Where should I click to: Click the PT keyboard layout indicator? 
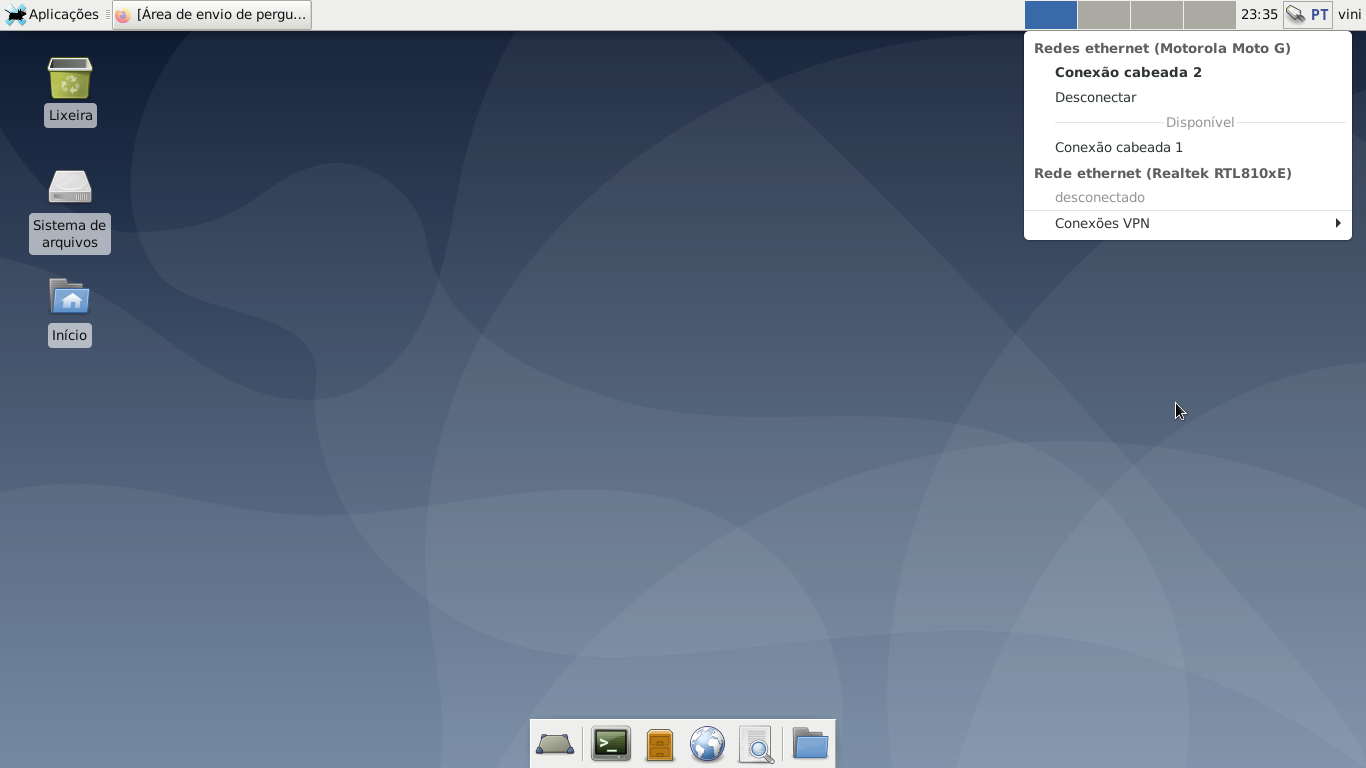pos(1320,14)
